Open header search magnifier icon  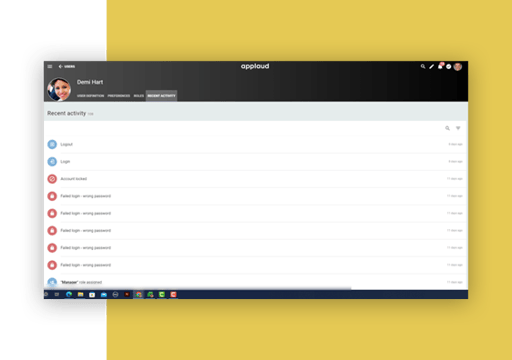(423, 67)
